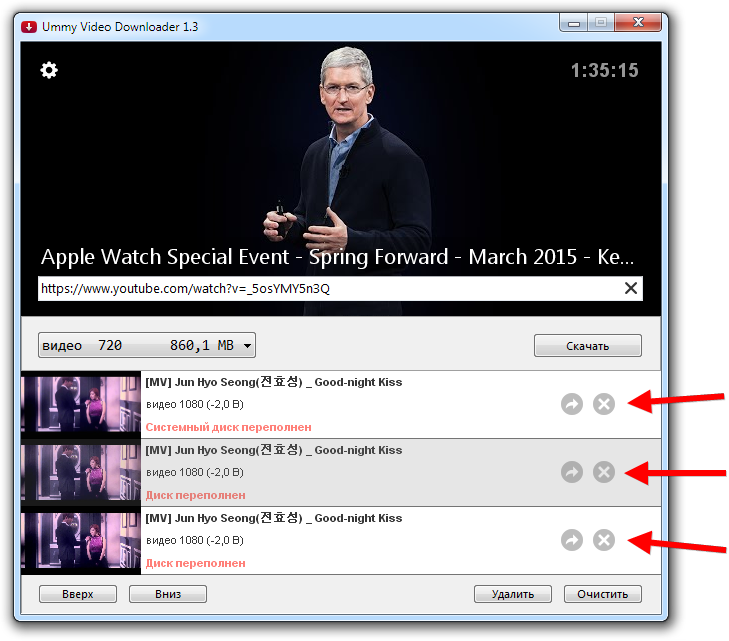Click 'видео 1080 (-2,0 B)' in first row
Image resolution: width=729 pixels, height=641 pixels.
[195, 404]
